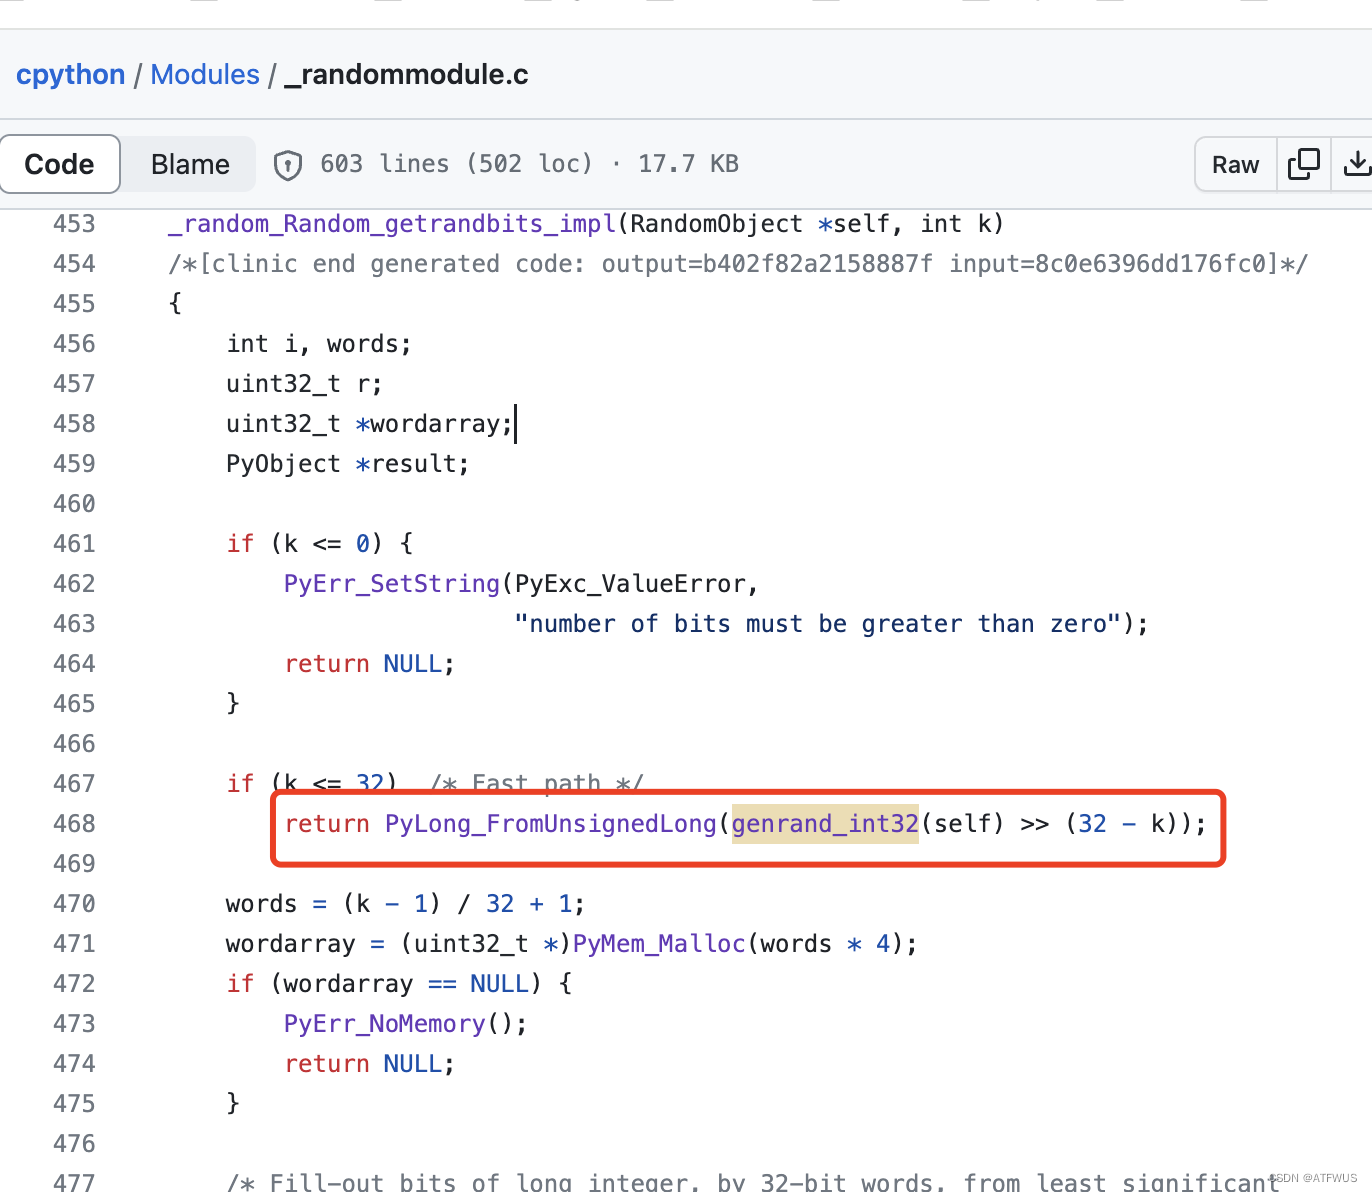This screenshot has height=1192, width=1372.
Task: Click the code security shield icon
Action: click(x=288, y=165)
